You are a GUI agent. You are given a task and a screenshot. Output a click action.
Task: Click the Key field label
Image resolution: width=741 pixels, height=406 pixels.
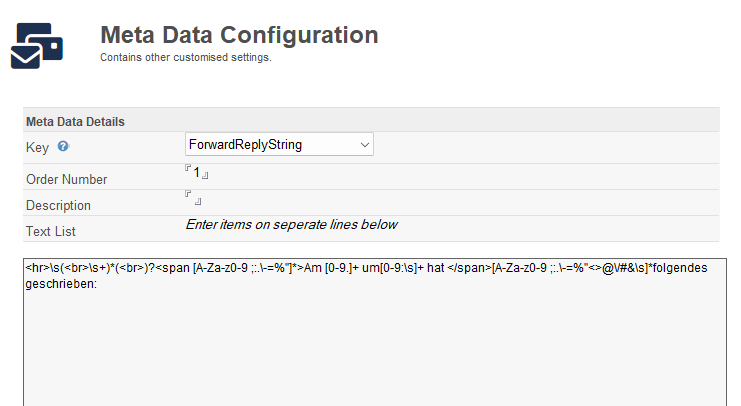click(x=37, y=147)
